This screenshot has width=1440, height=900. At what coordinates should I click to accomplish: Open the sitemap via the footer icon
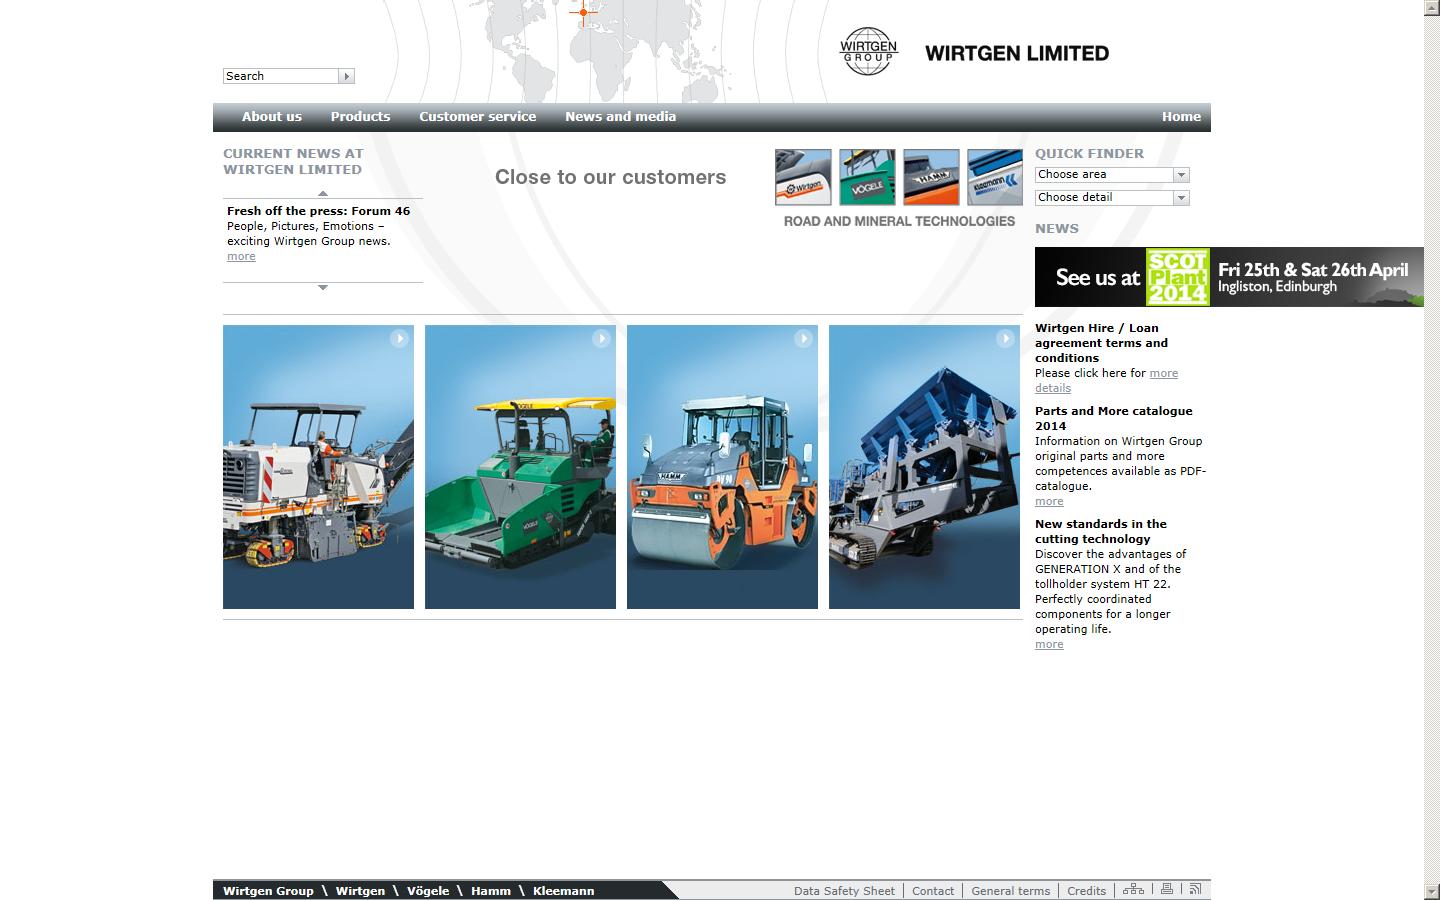pyautogui.click(x=1134, y=888)
